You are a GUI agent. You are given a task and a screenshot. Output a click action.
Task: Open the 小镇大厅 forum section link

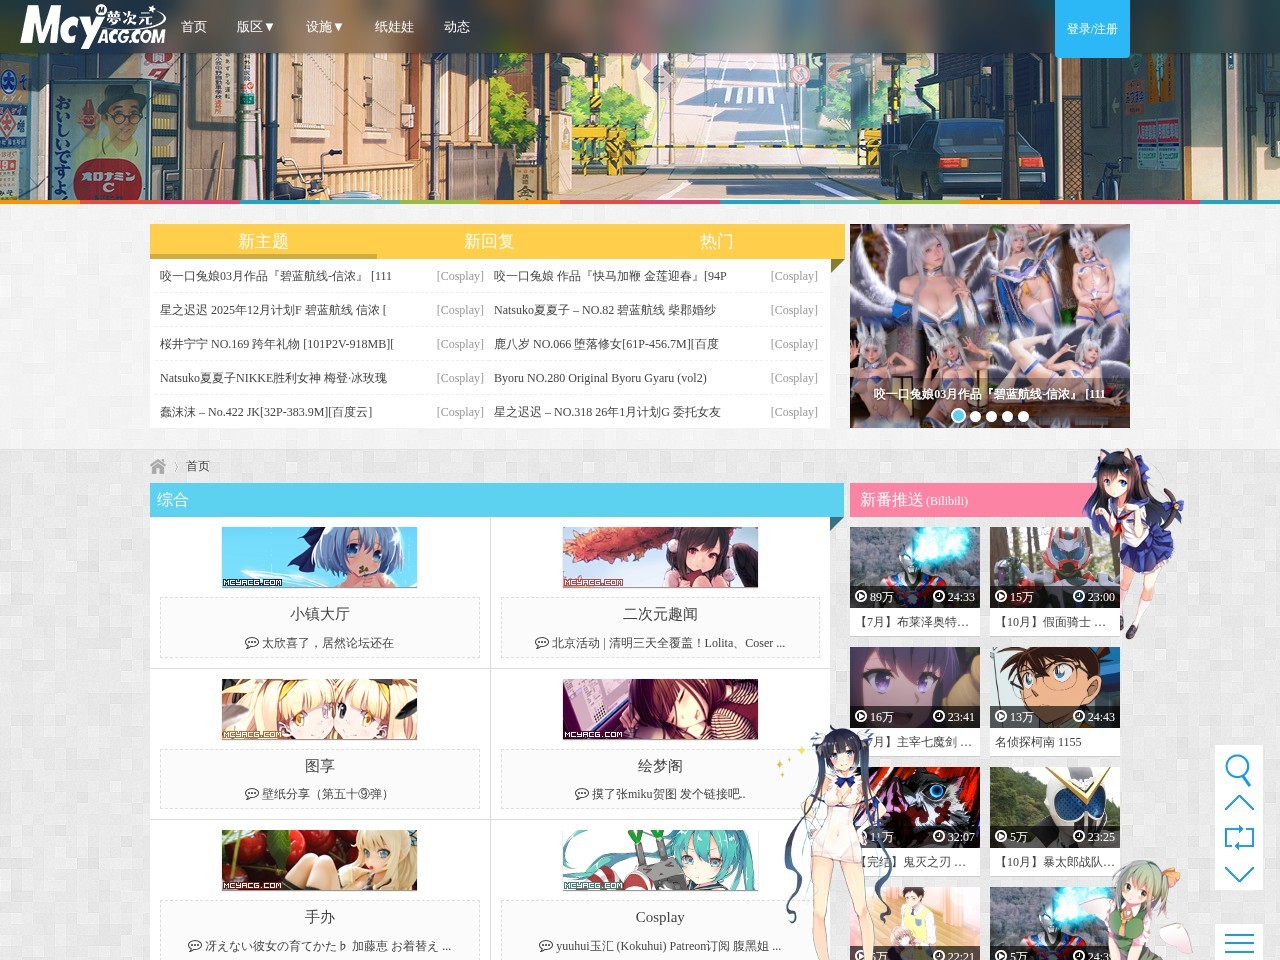(319, 613)
